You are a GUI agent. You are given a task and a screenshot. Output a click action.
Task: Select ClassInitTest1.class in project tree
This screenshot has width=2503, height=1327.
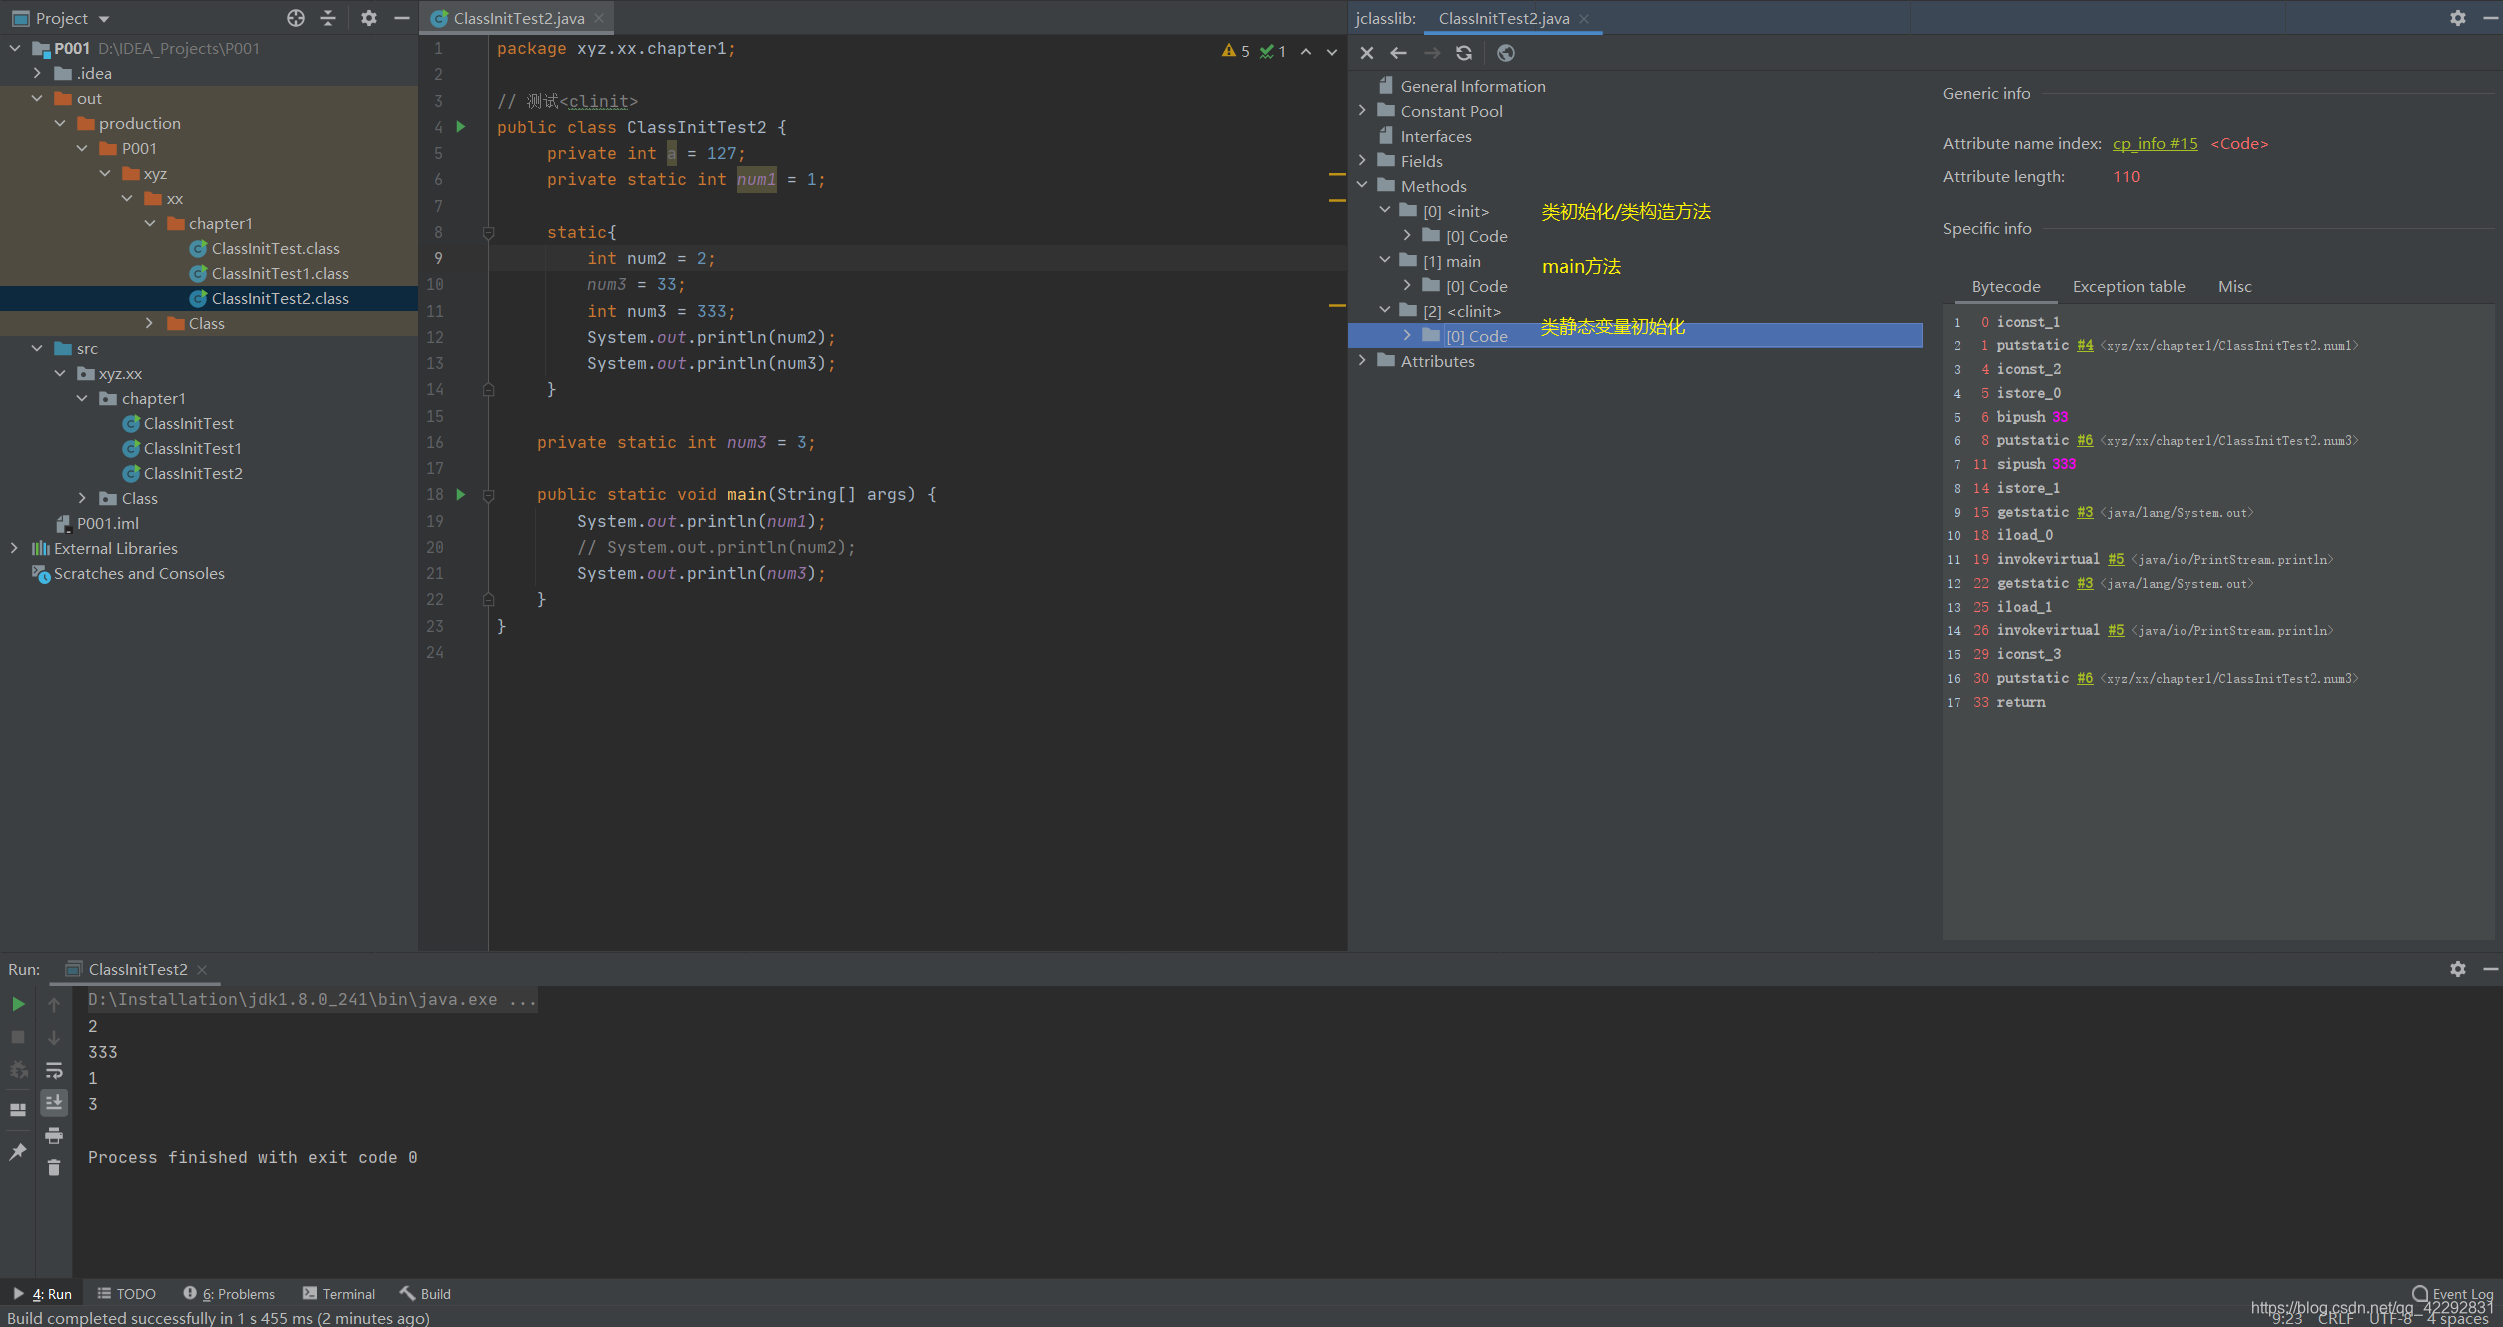pyautogui.click(x=280, y=273)
